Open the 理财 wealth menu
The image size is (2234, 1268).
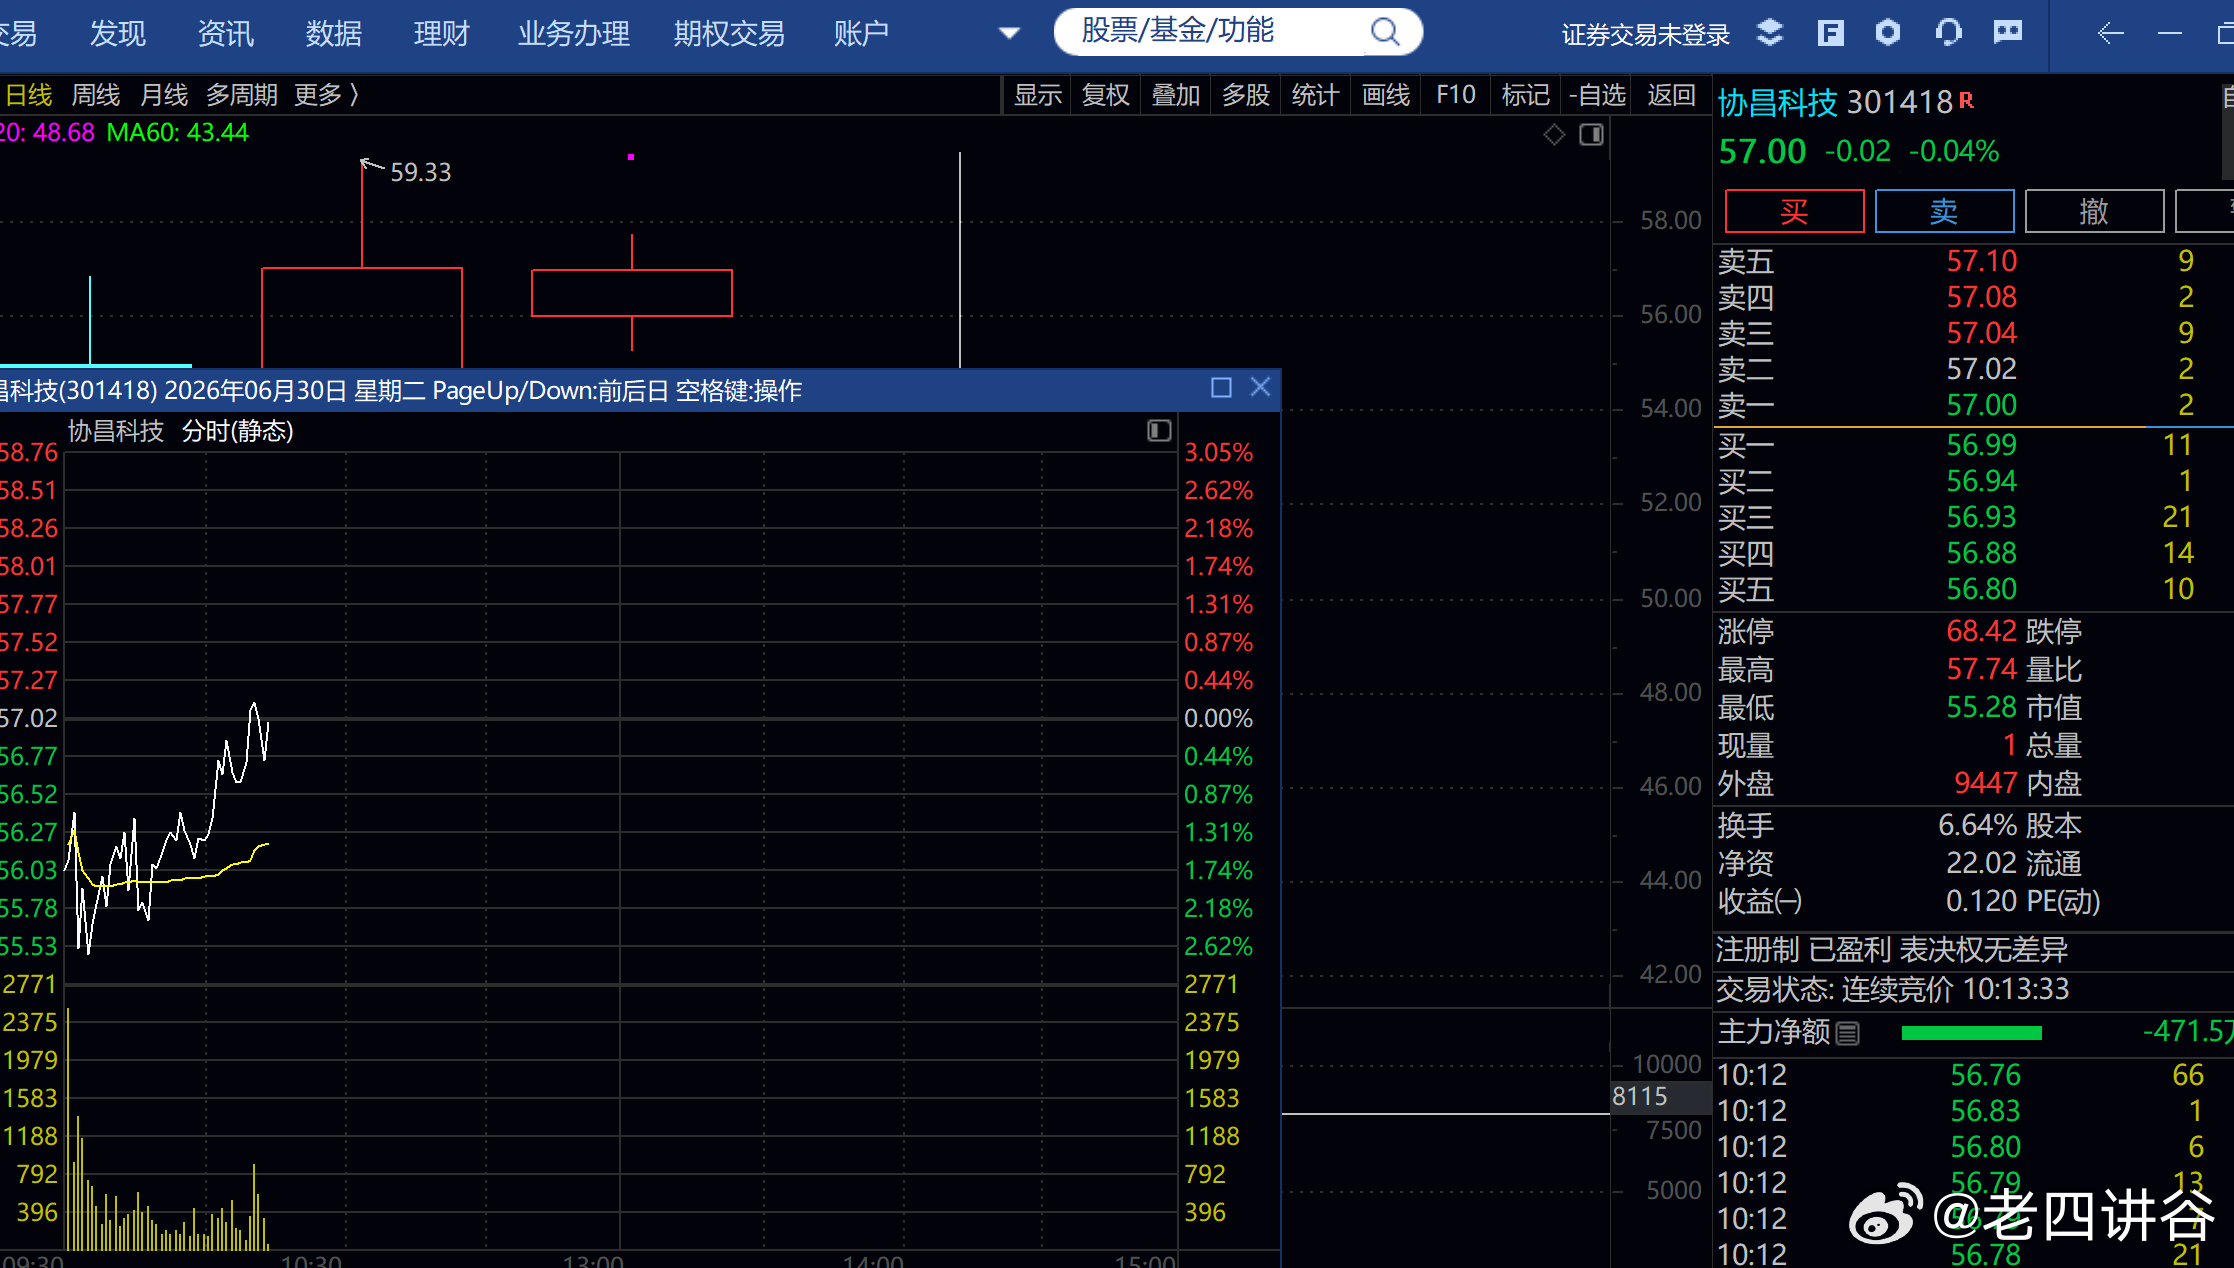pos(442,34)
